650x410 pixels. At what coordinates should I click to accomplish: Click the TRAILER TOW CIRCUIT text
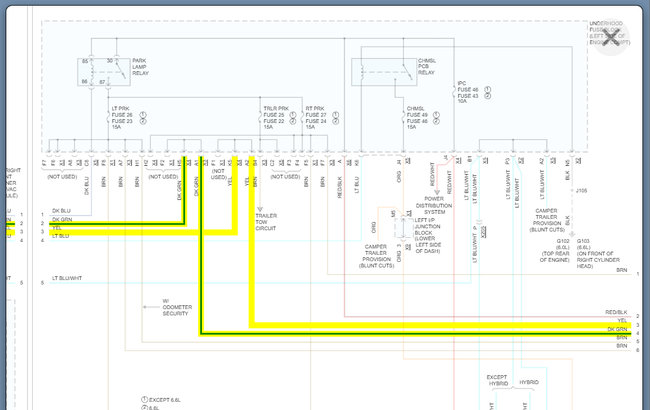pyautogui.click(x=266, y=222)
